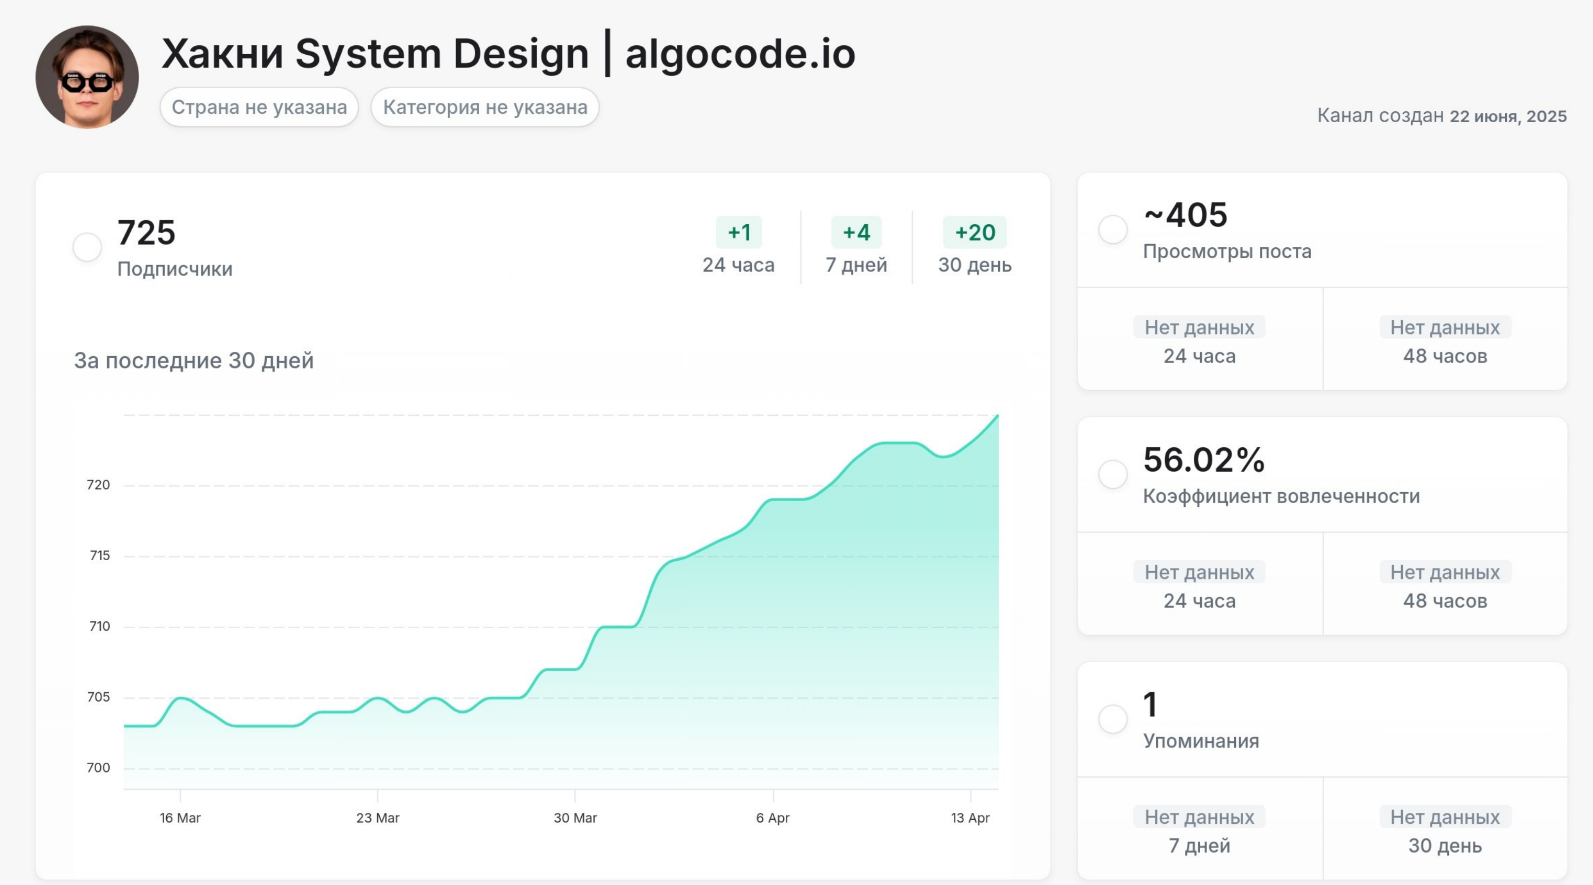This screenshot has height=885, width=1593.
Task: Click the 6 Apr tick on chart axis
Action: tap(773, 817)
